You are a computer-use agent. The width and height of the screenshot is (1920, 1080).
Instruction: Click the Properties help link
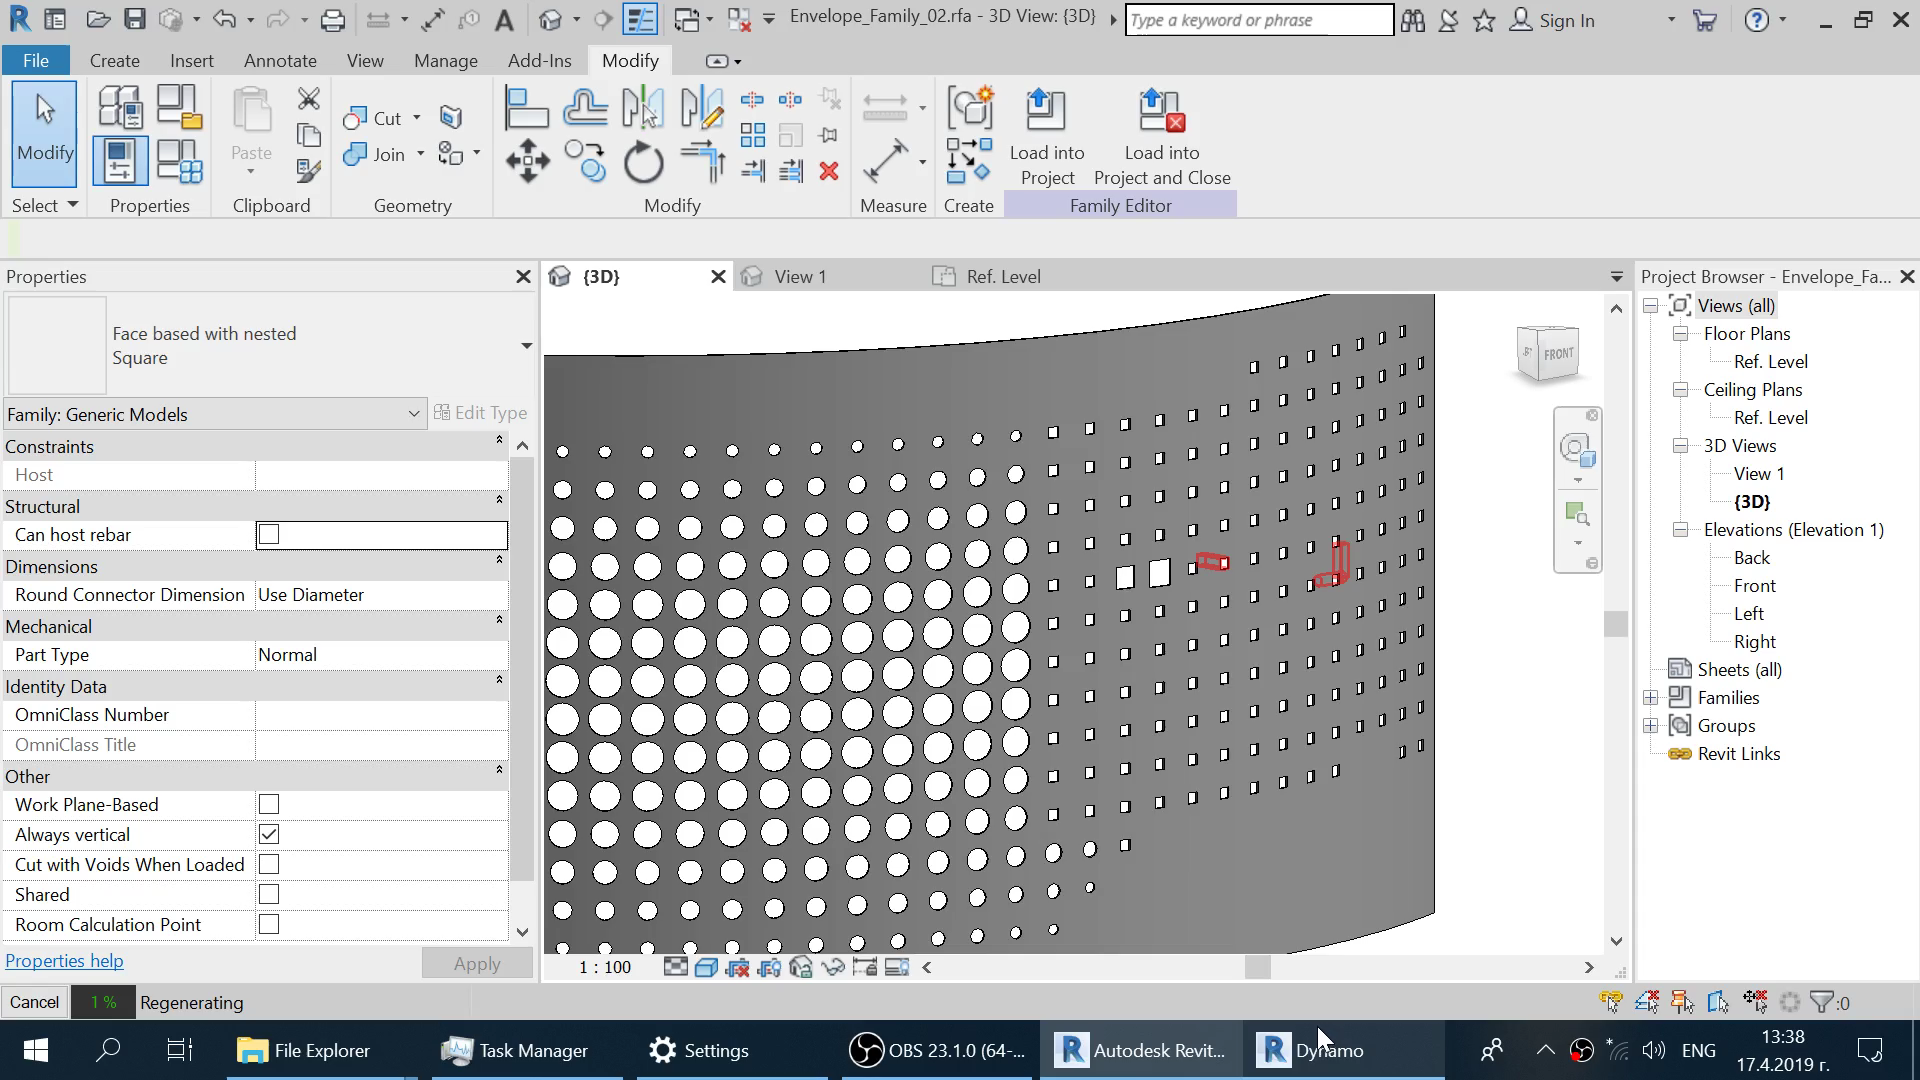point(64,961)
